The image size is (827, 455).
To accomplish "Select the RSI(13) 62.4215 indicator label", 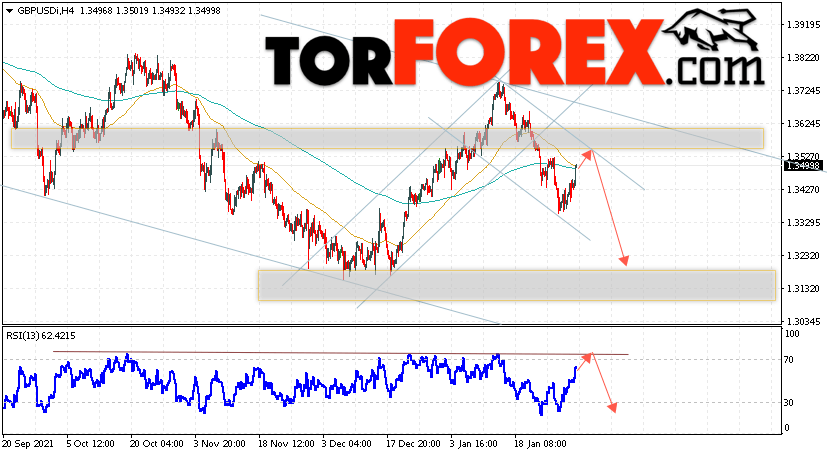I will [x=42, y=335].
